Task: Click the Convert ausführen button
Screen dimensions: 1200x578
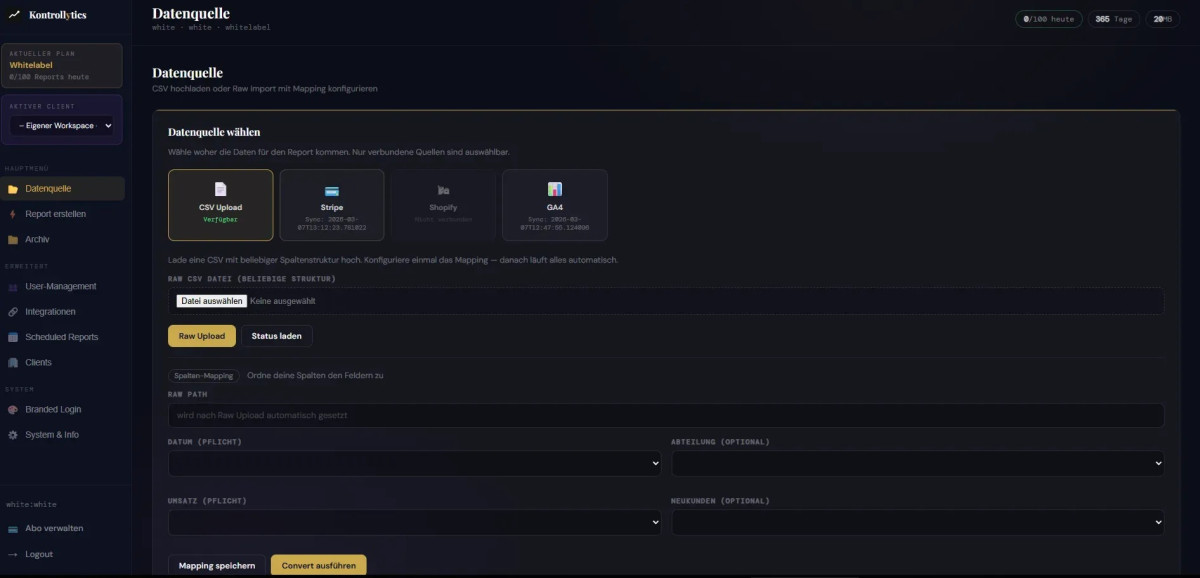Action: pos(318,564)
